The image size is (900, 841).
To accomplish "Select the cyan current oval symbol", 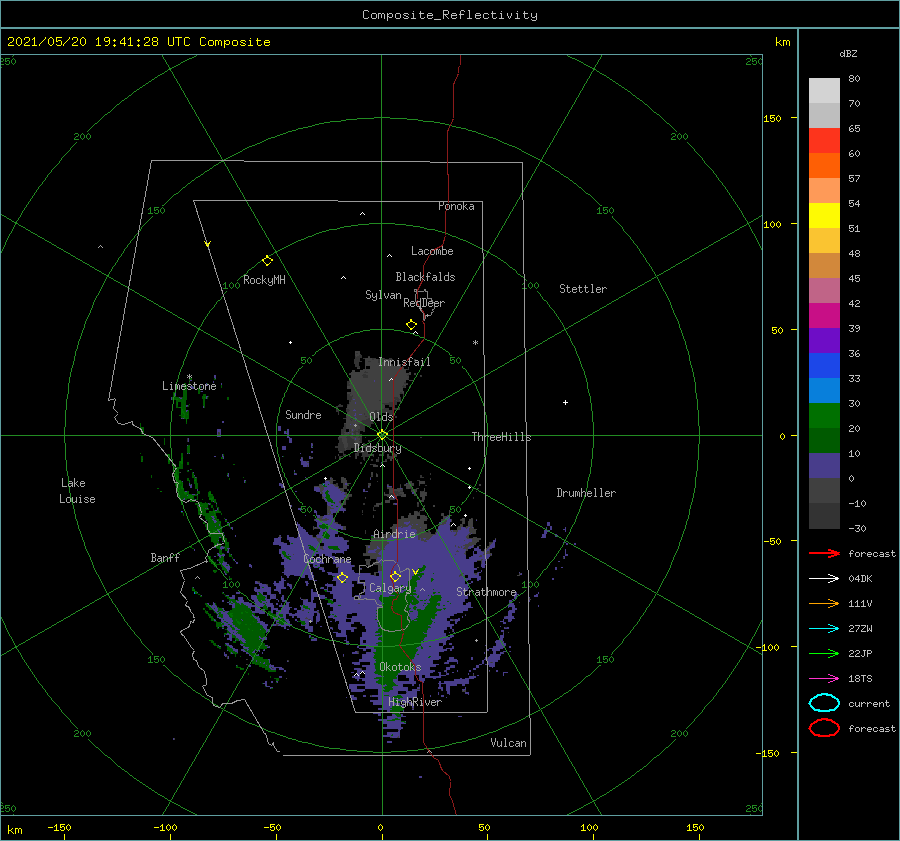I will tap(824, 703).
